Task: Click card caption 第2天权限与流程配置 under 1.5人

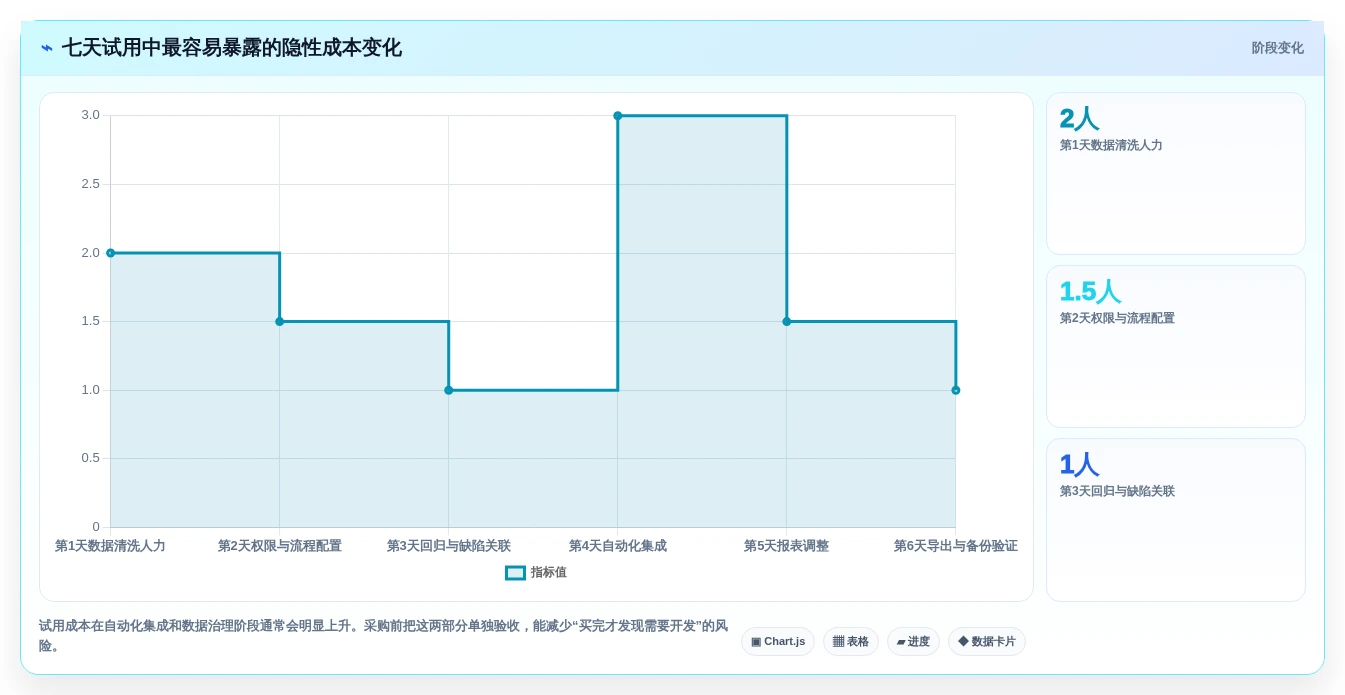Action: tap(1117, 318)
